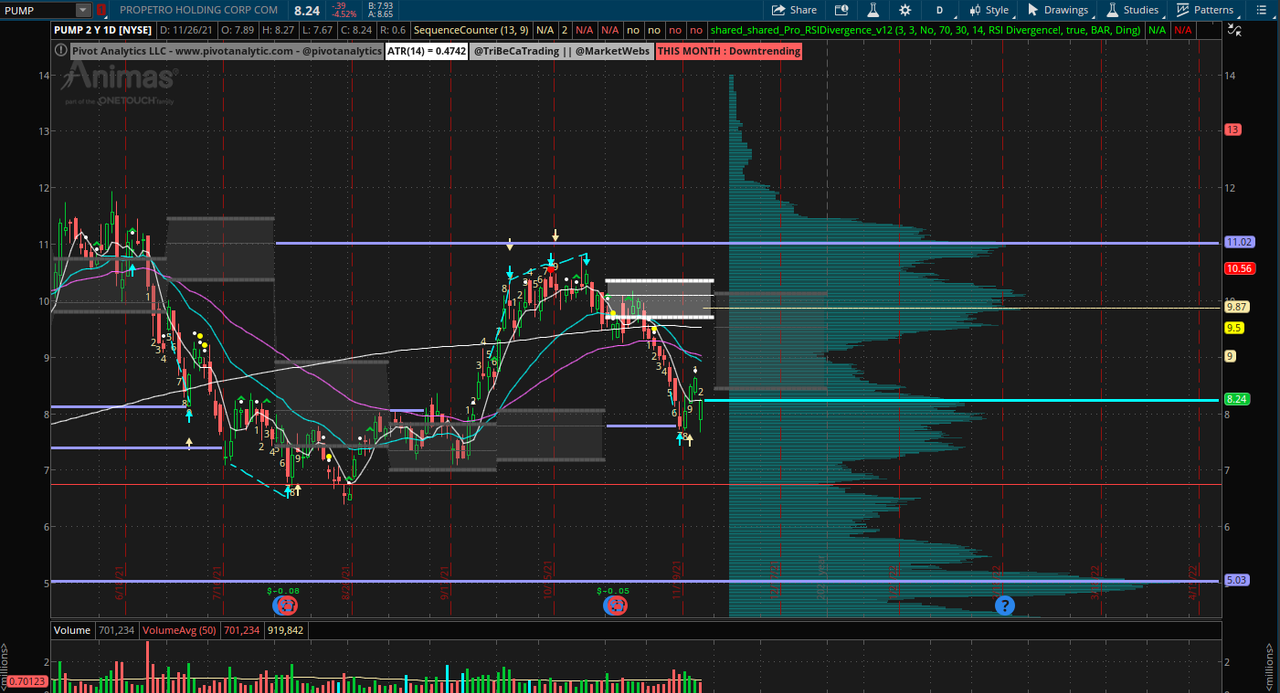Click the 5.03 price level bubble
The height and width of the screenshot is (693, 1280).
[x=1236, y=580]
